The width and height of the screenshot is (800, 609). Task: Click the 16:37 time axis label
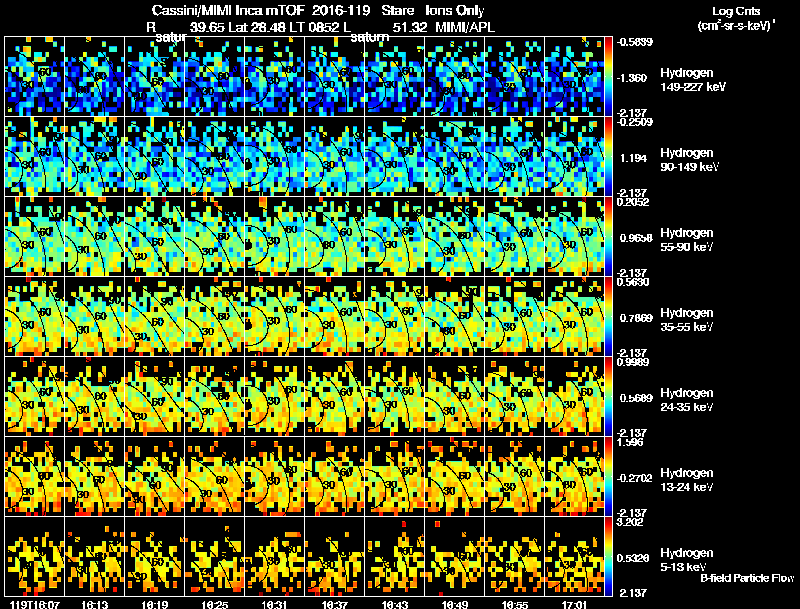click(x=335, y=604)
